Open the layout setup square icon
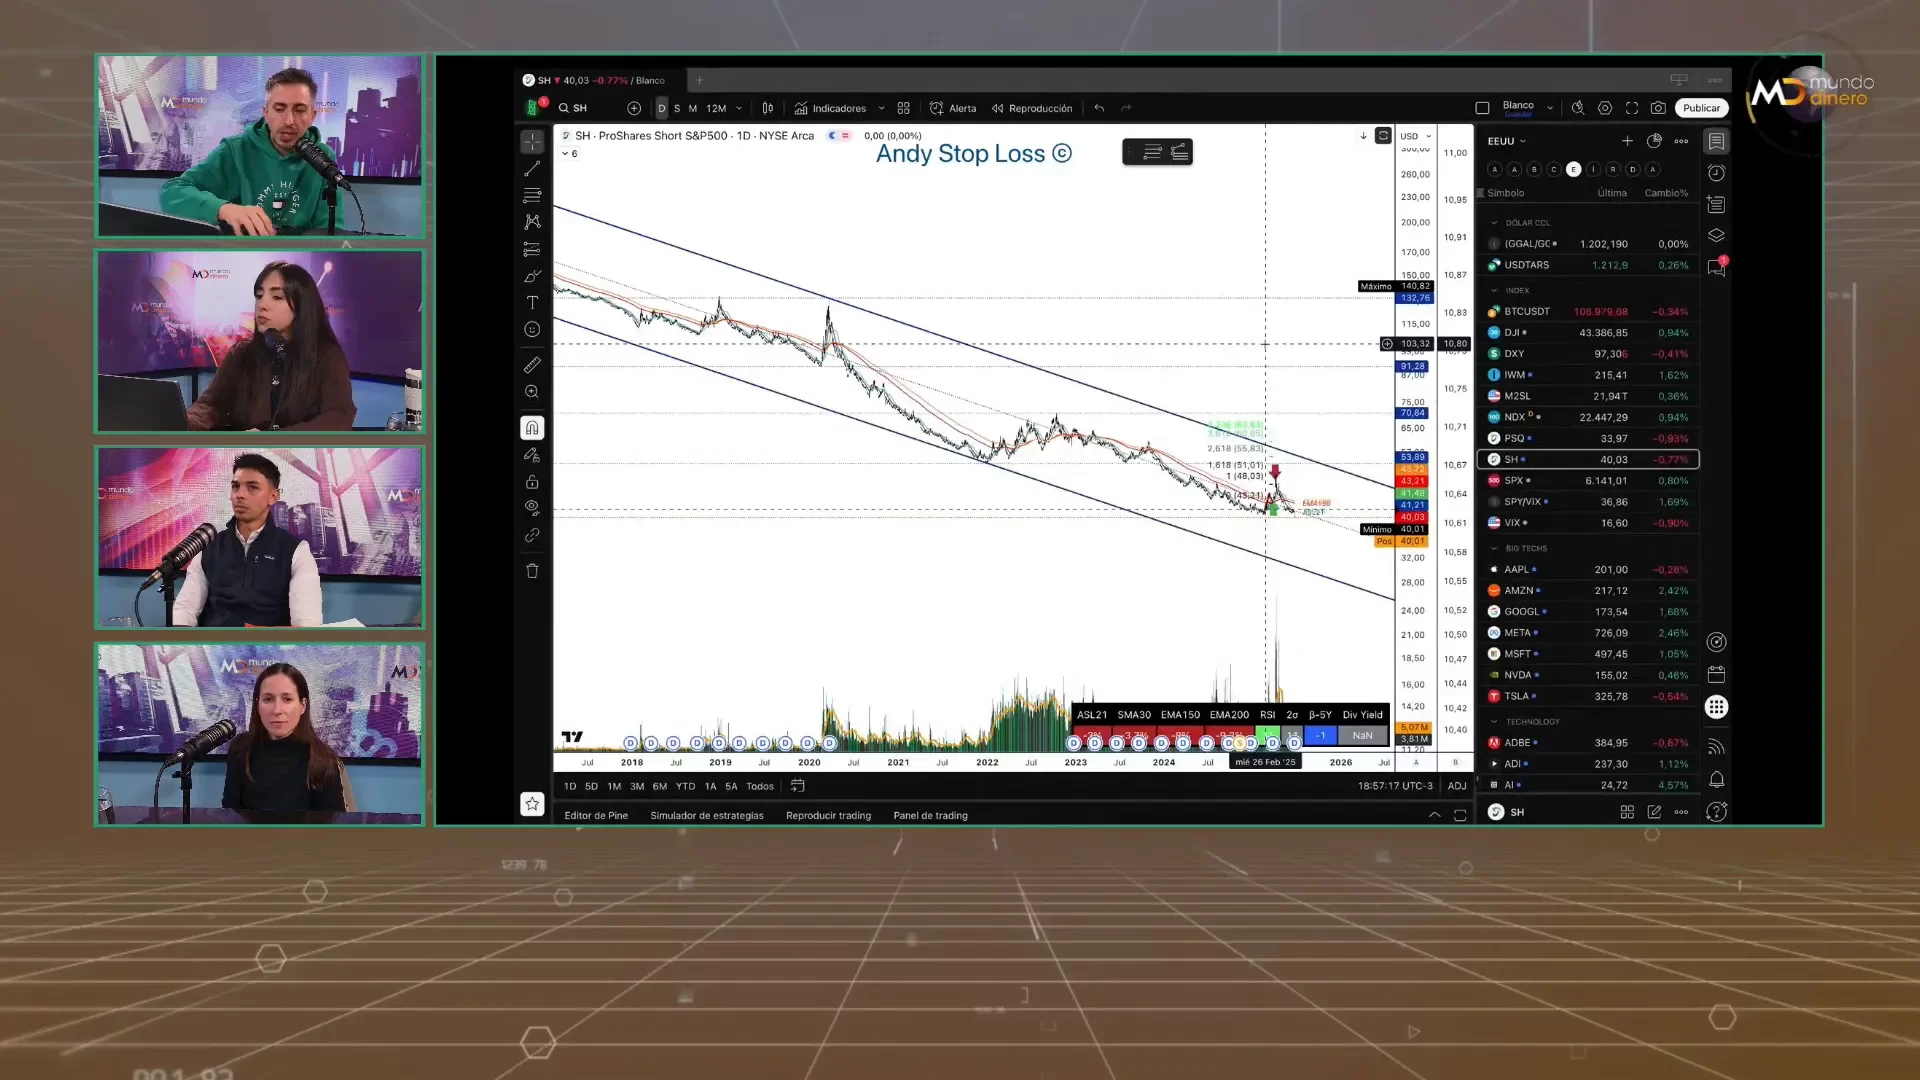 [1482, 108]
